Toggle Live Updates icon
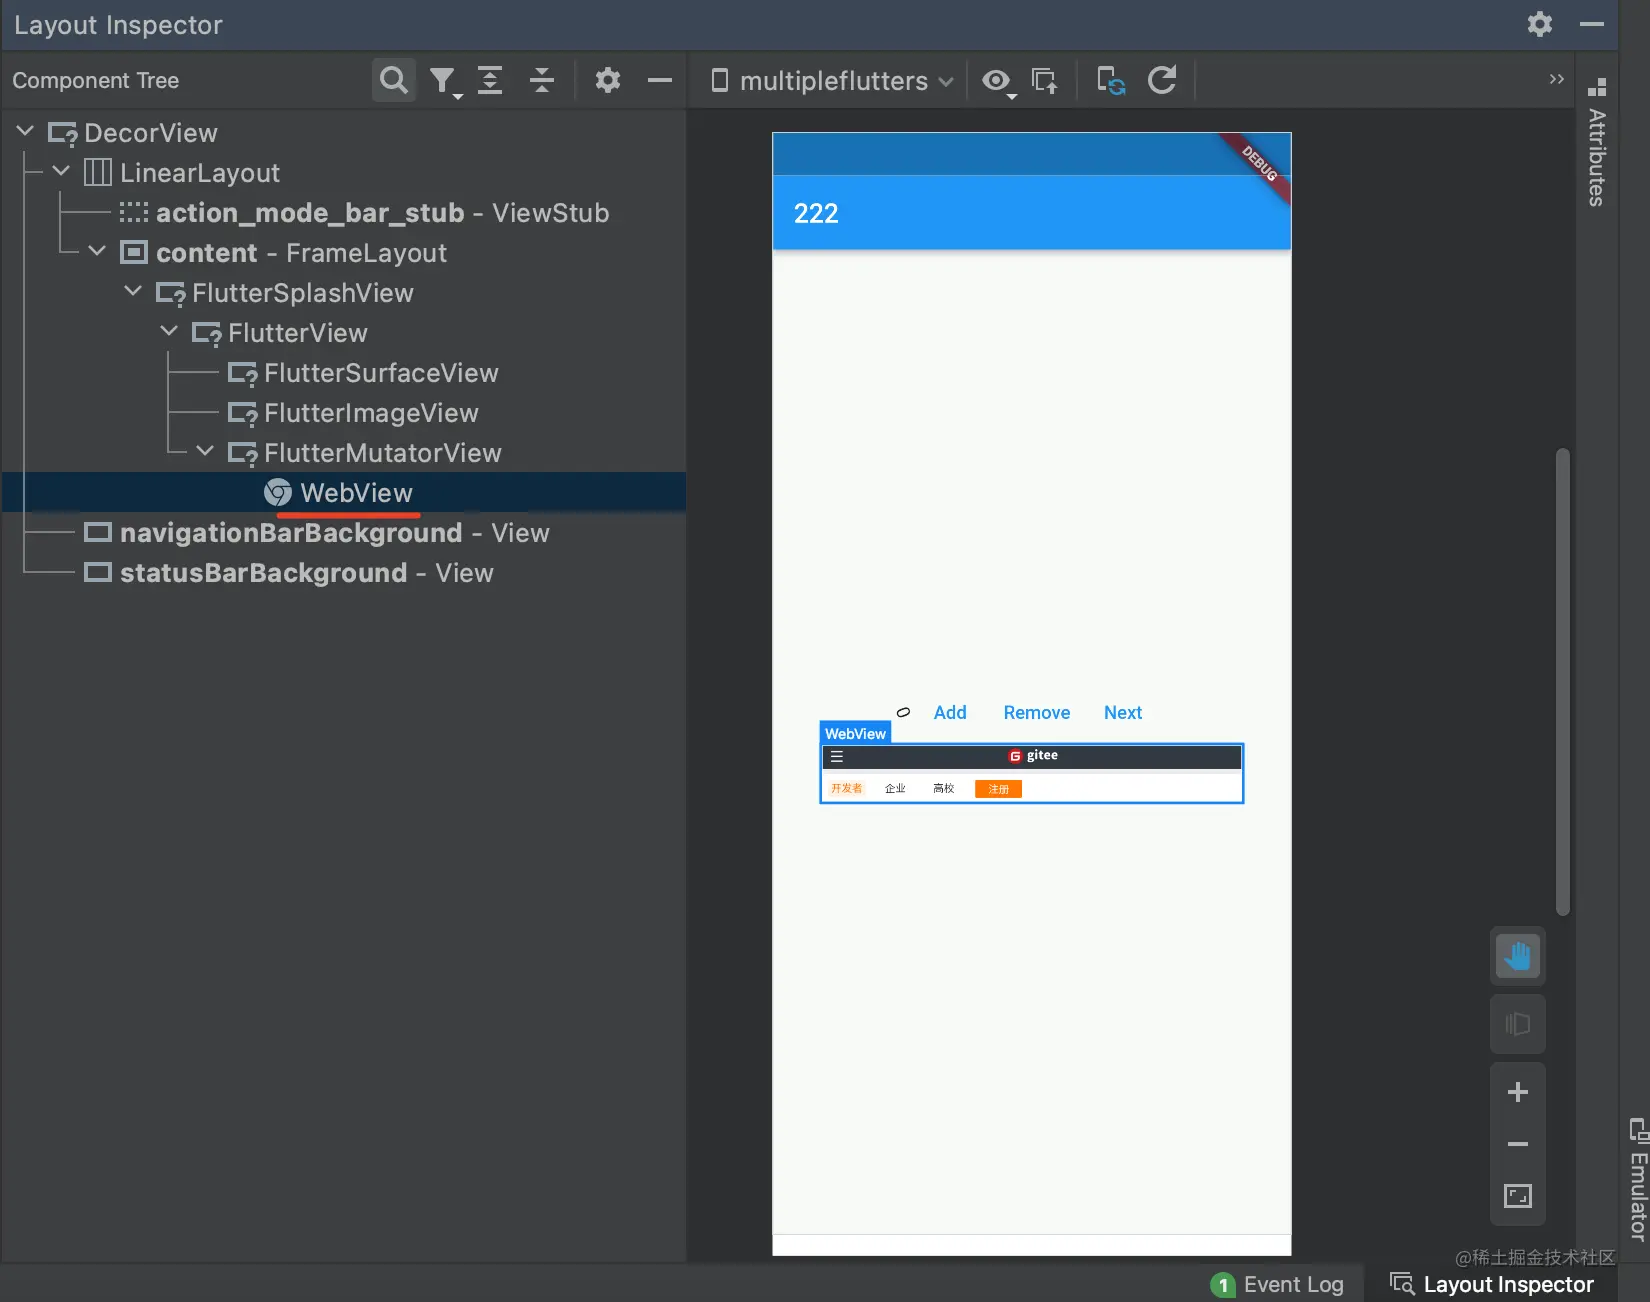 1111,81
